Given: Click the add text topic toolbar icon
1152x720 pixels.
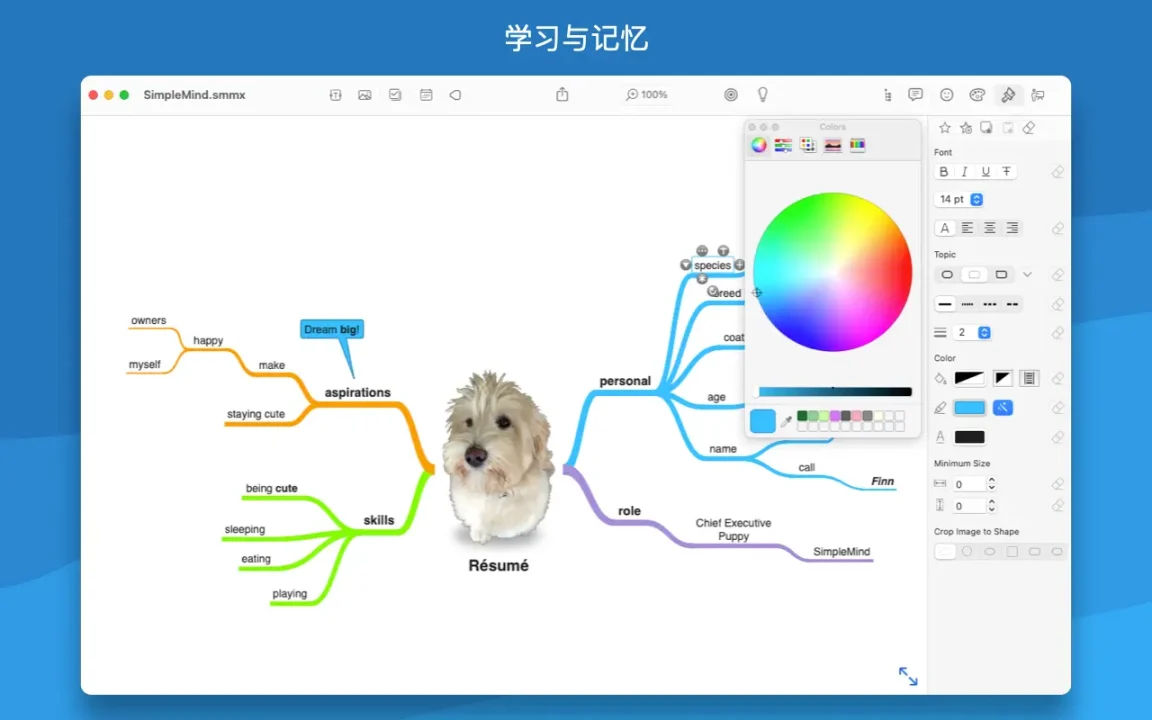Looking at the screenshot, I should click(335, 95).
